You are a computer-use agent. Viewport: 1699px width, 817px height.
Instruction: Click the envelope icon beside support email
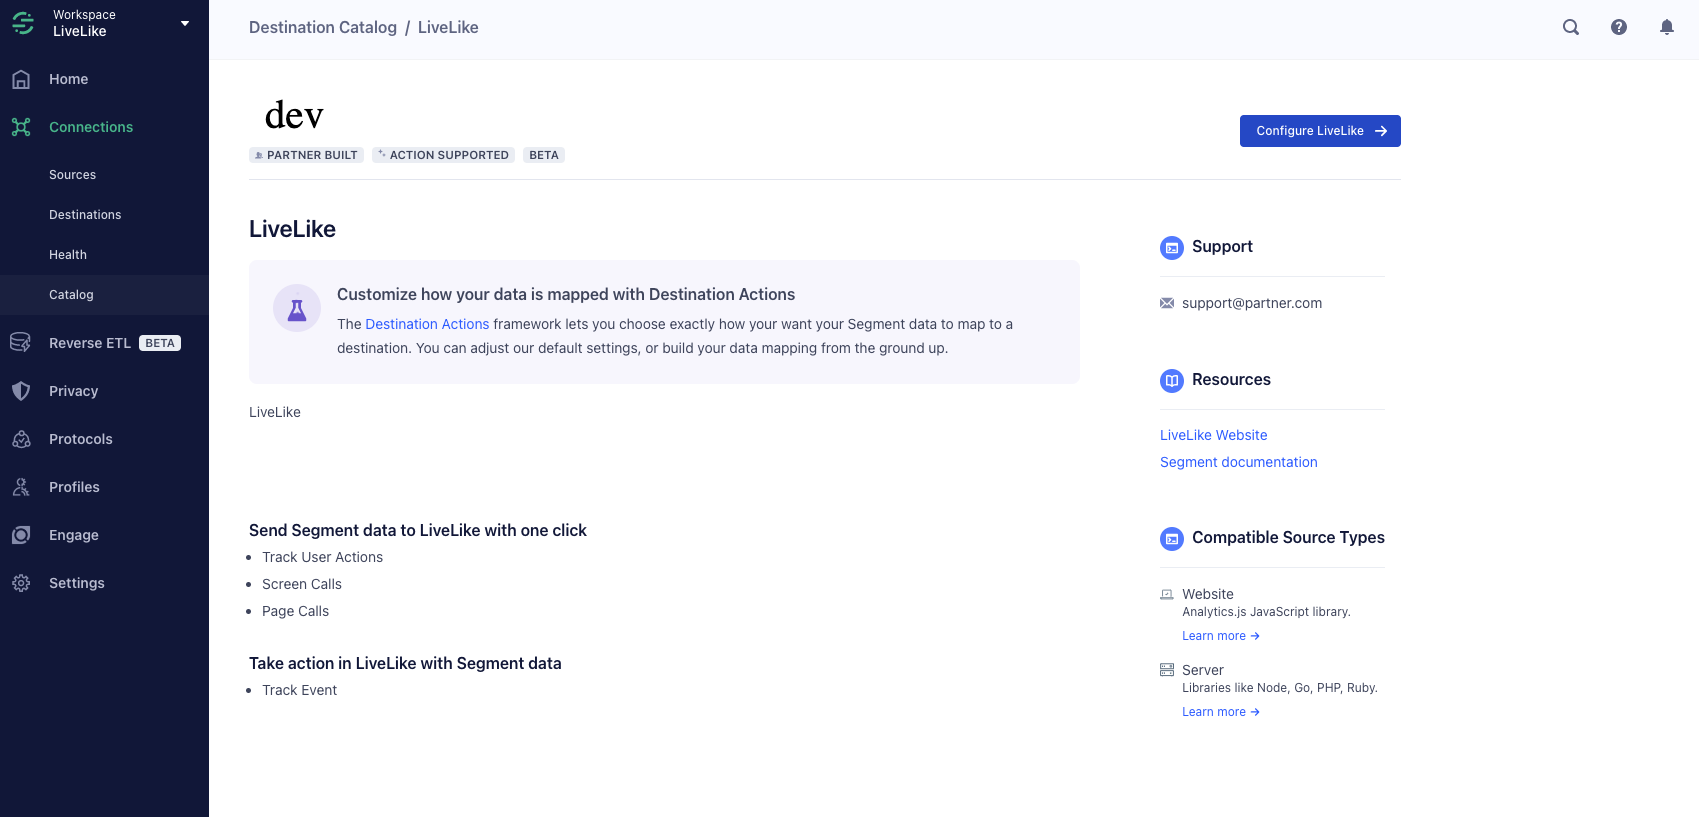click(1167, 303)
